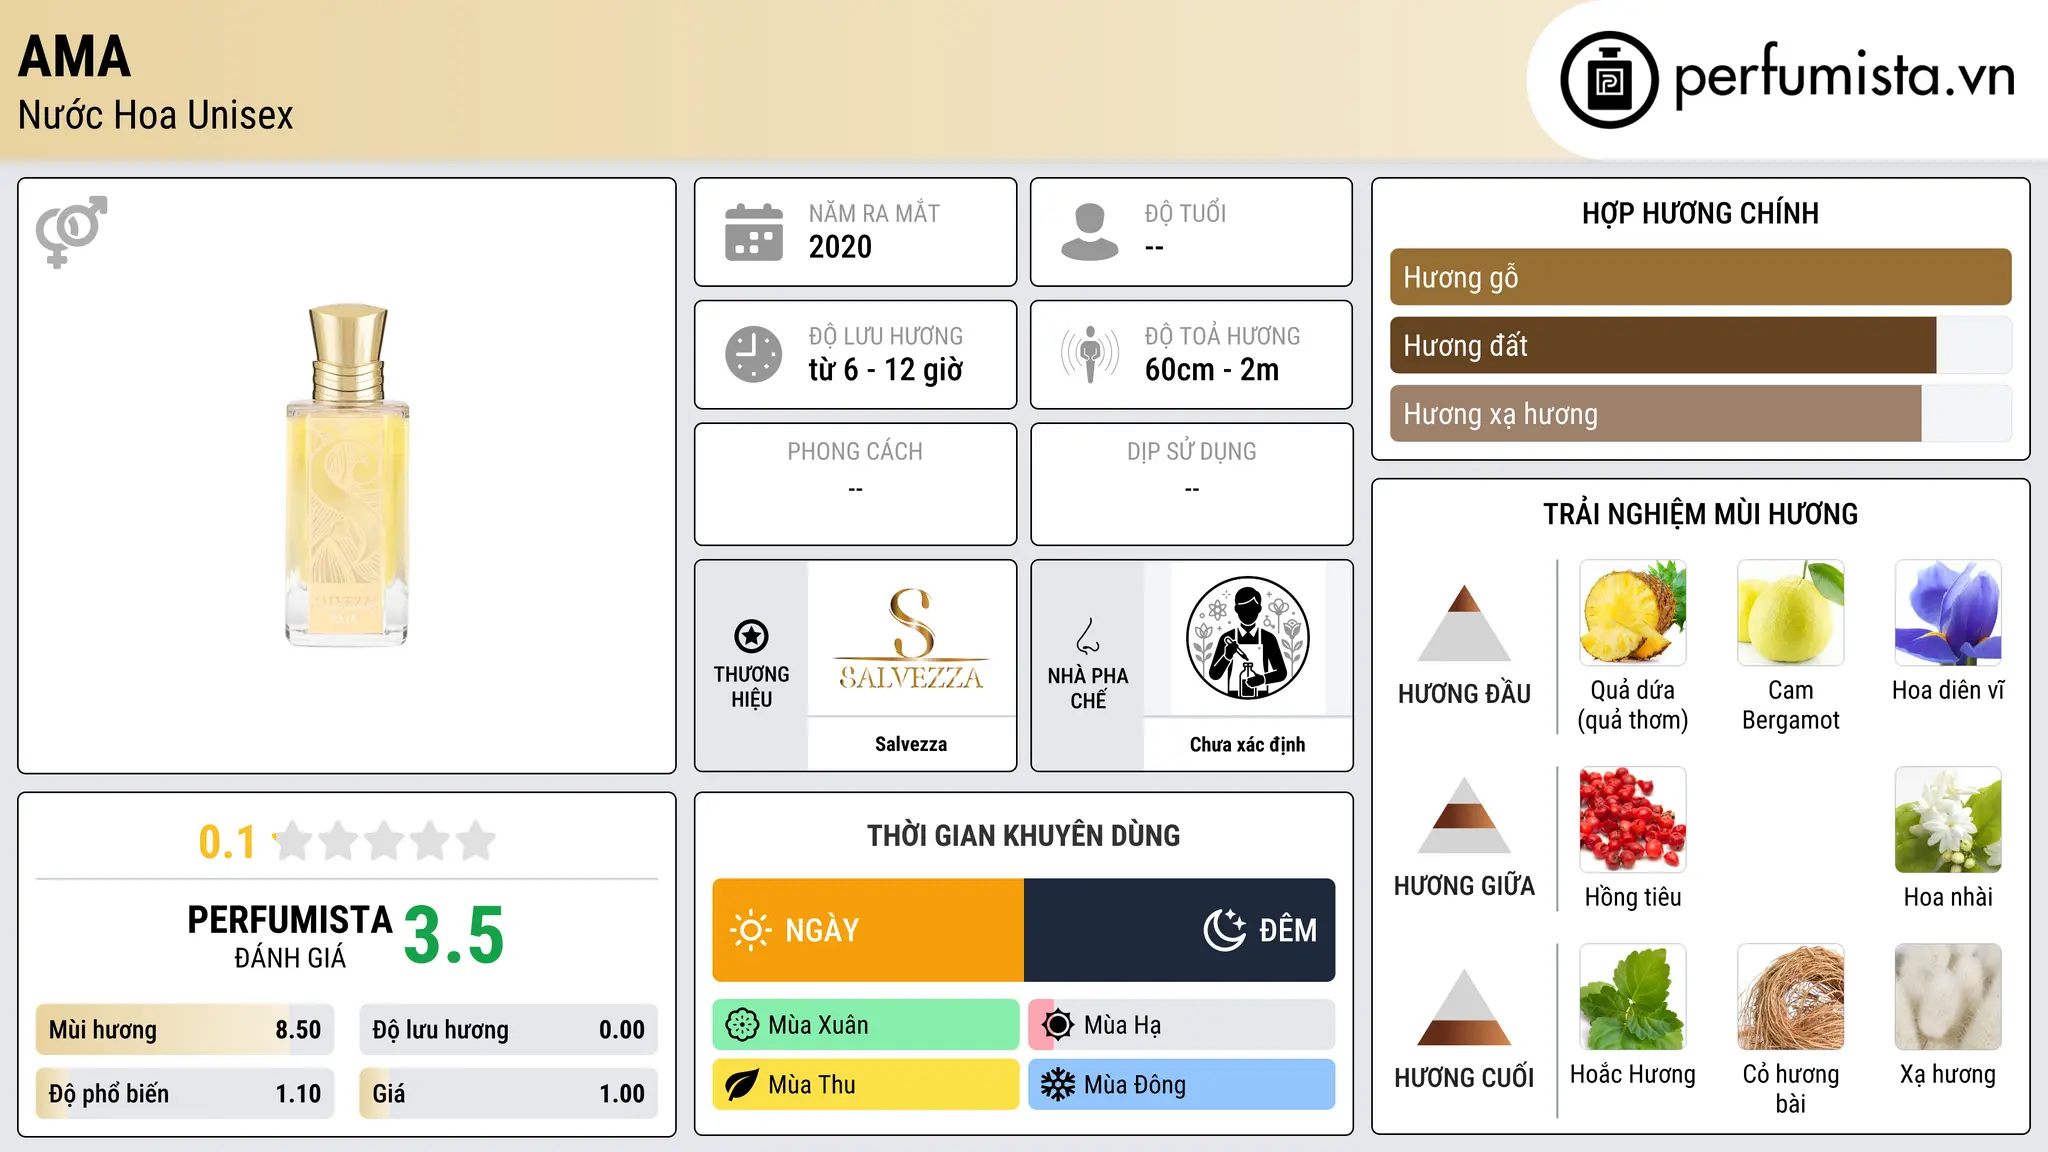This screenshot has width=2048, height=1152.
Task: Click the Salvezza brand name label
Action: (x=911, y=744)
